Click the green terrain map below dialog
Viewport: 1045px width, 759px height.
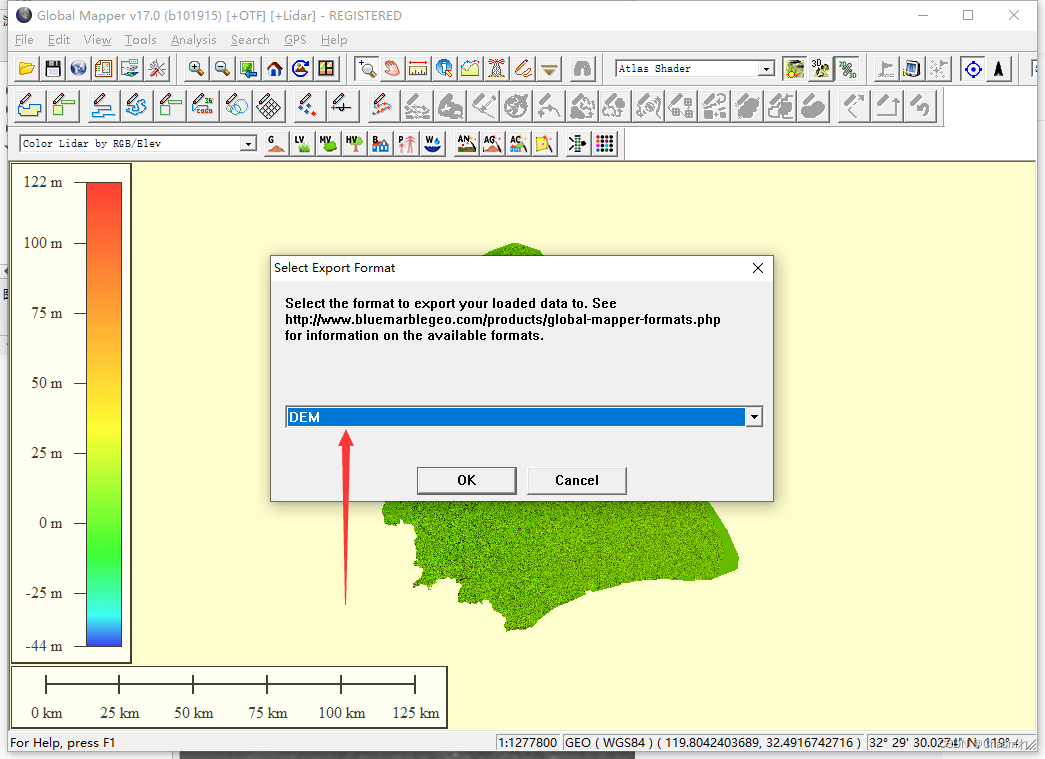(x=560, y=560)
